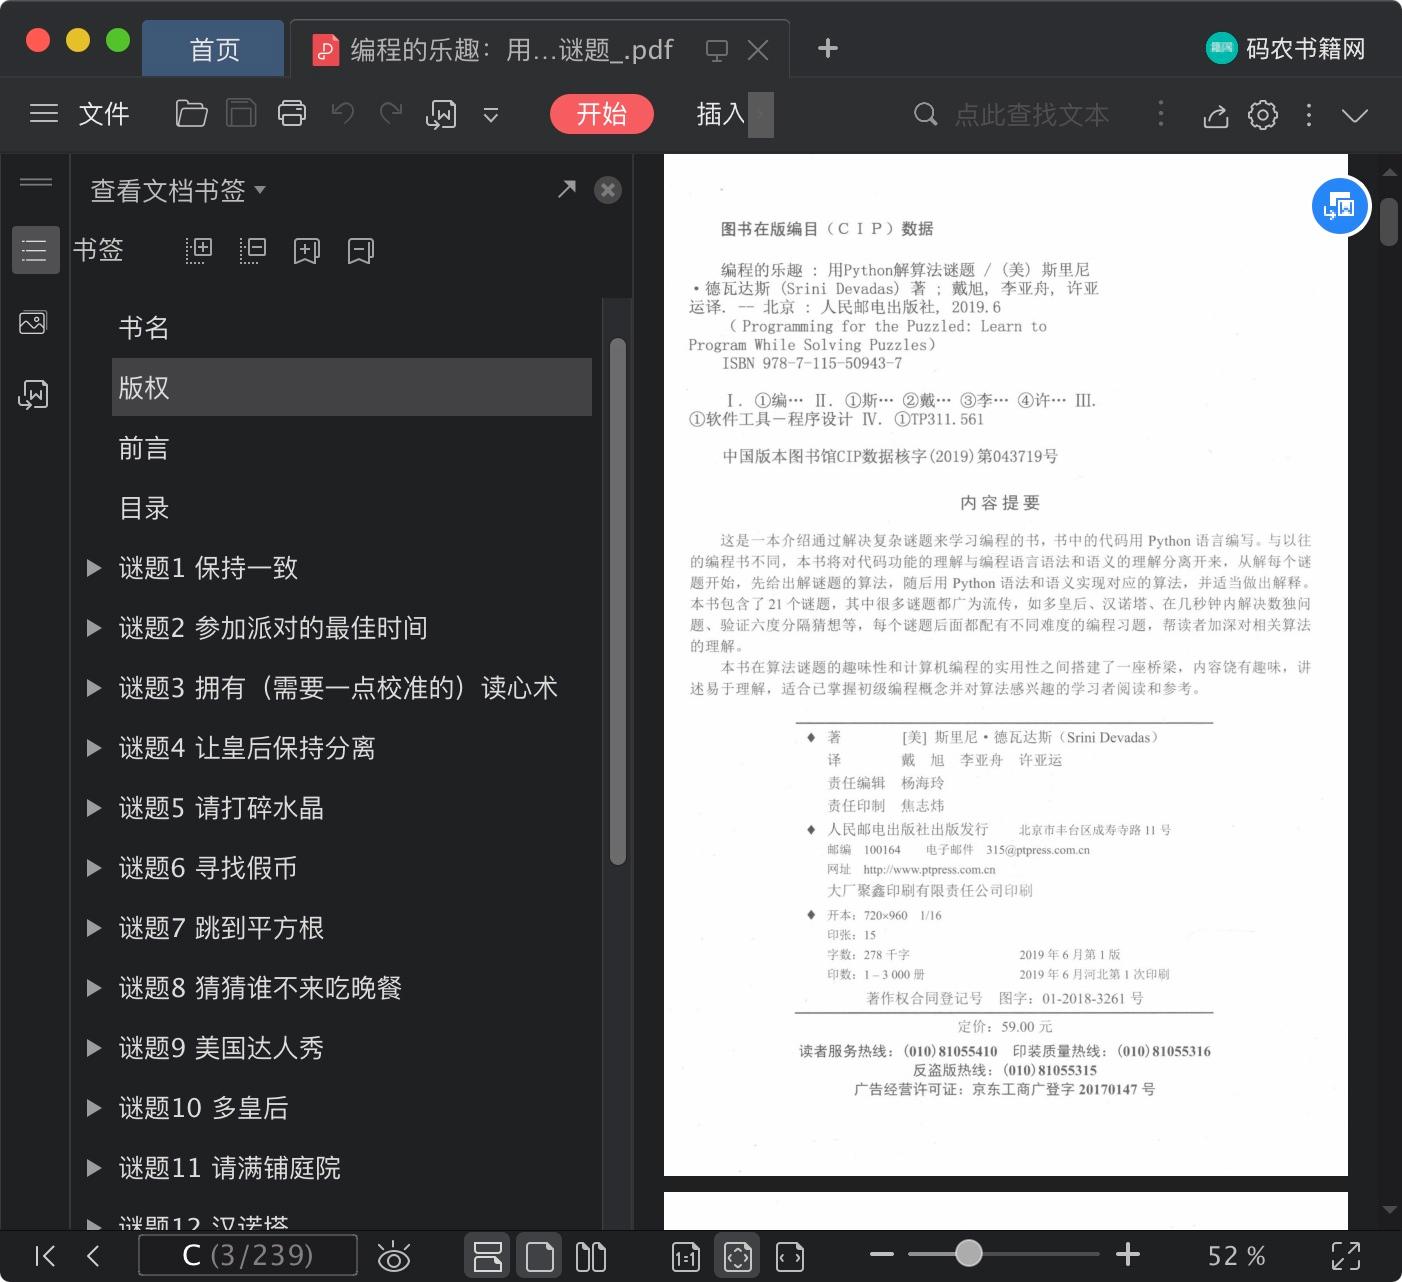This screenshot has height=1282, width=1402.
Task: Click the floating blue convert button
Action: [1340, 206]
